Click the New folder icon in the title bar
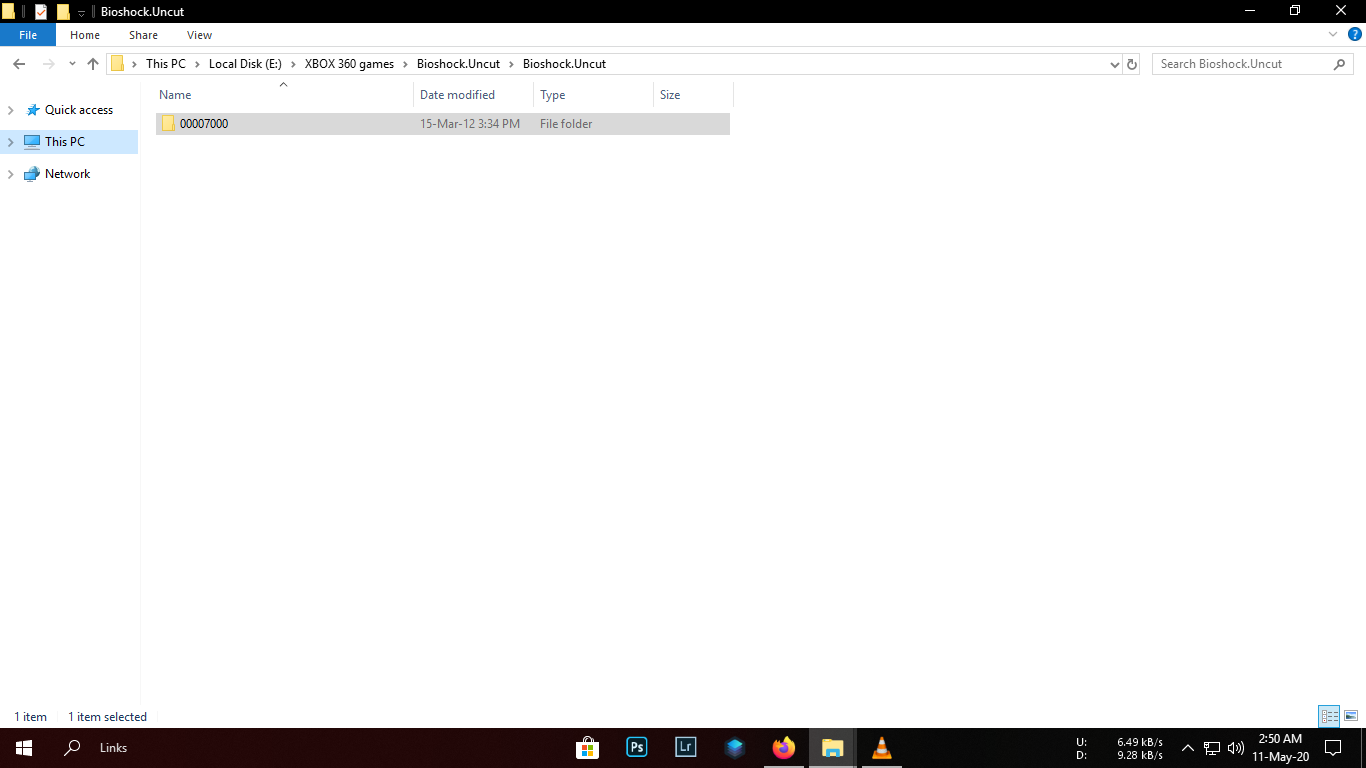Viewport: 1366px width, 768px height. (63, 12)
